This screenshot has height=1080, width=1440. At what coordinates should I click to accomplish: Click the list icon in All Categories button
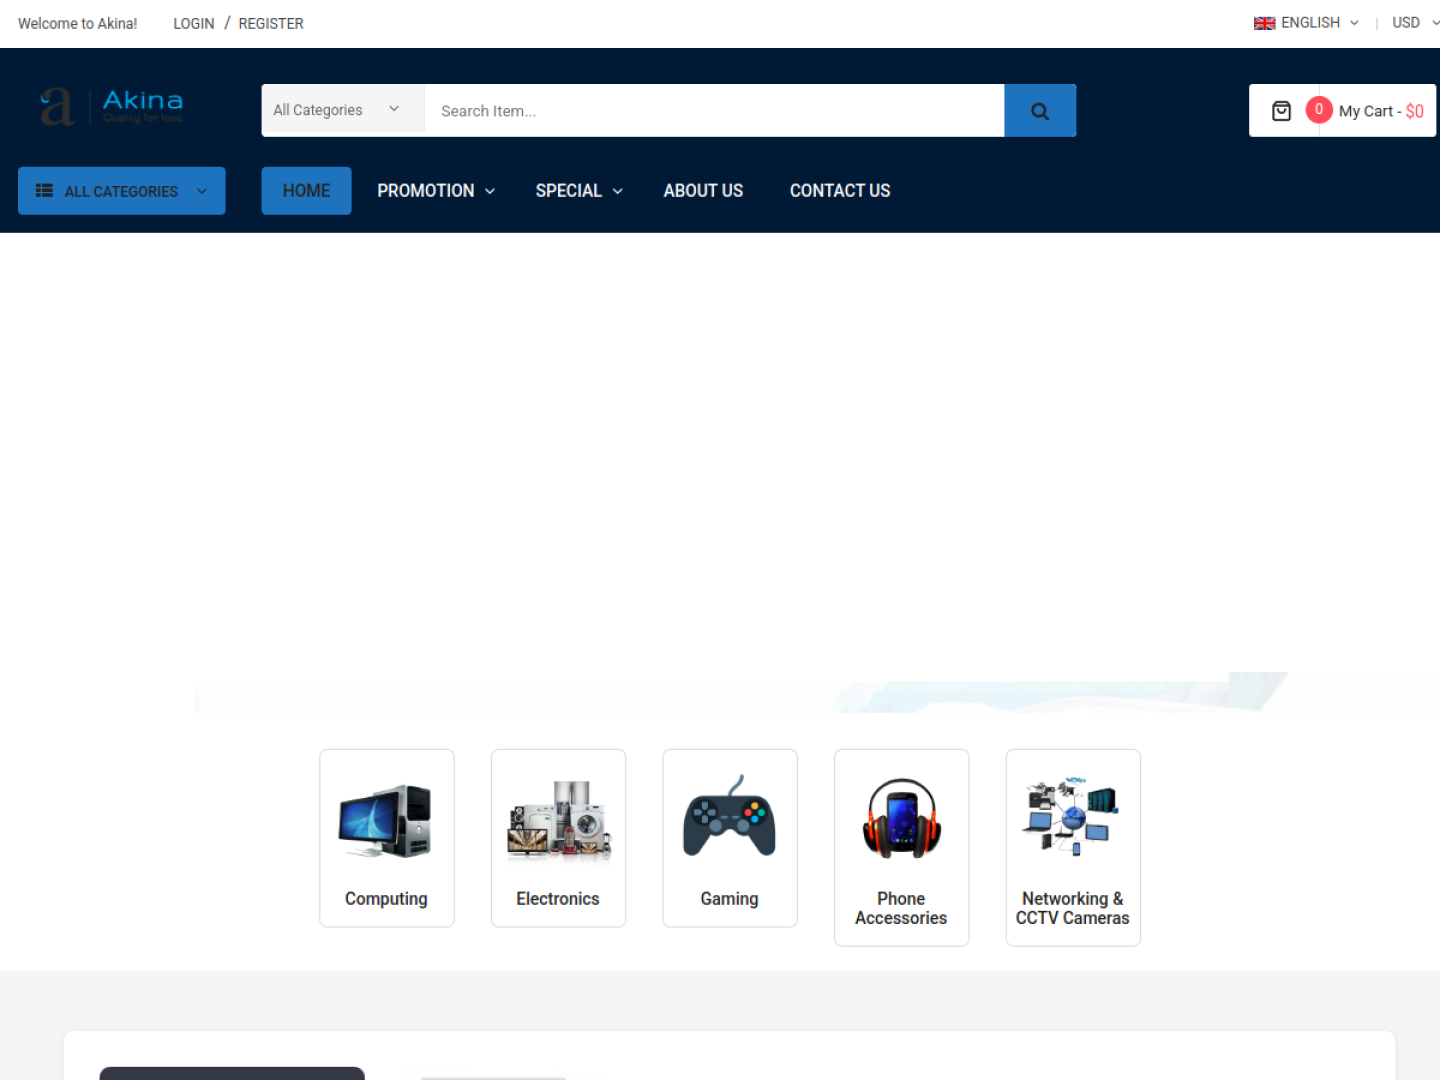44,190
